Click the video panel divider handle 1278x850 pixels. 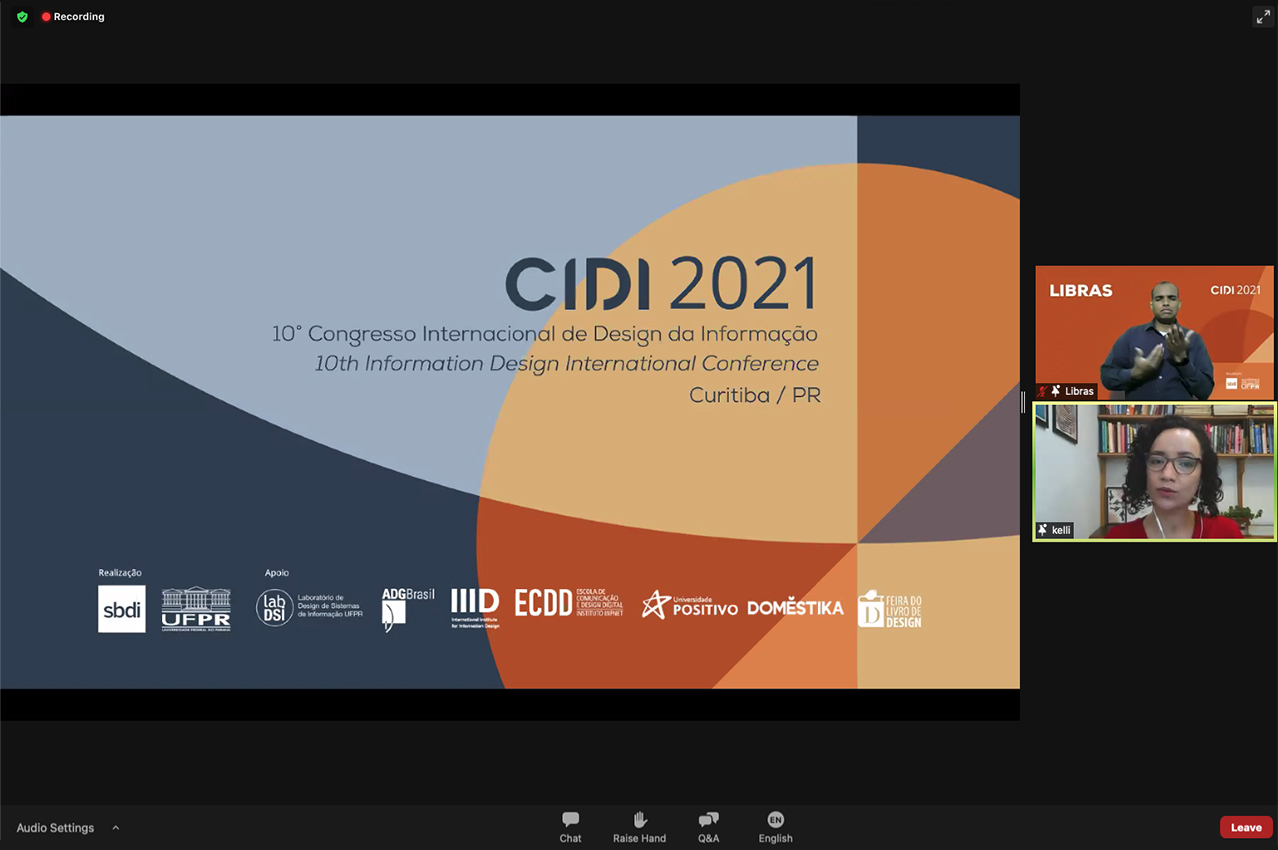point(1023,402)
